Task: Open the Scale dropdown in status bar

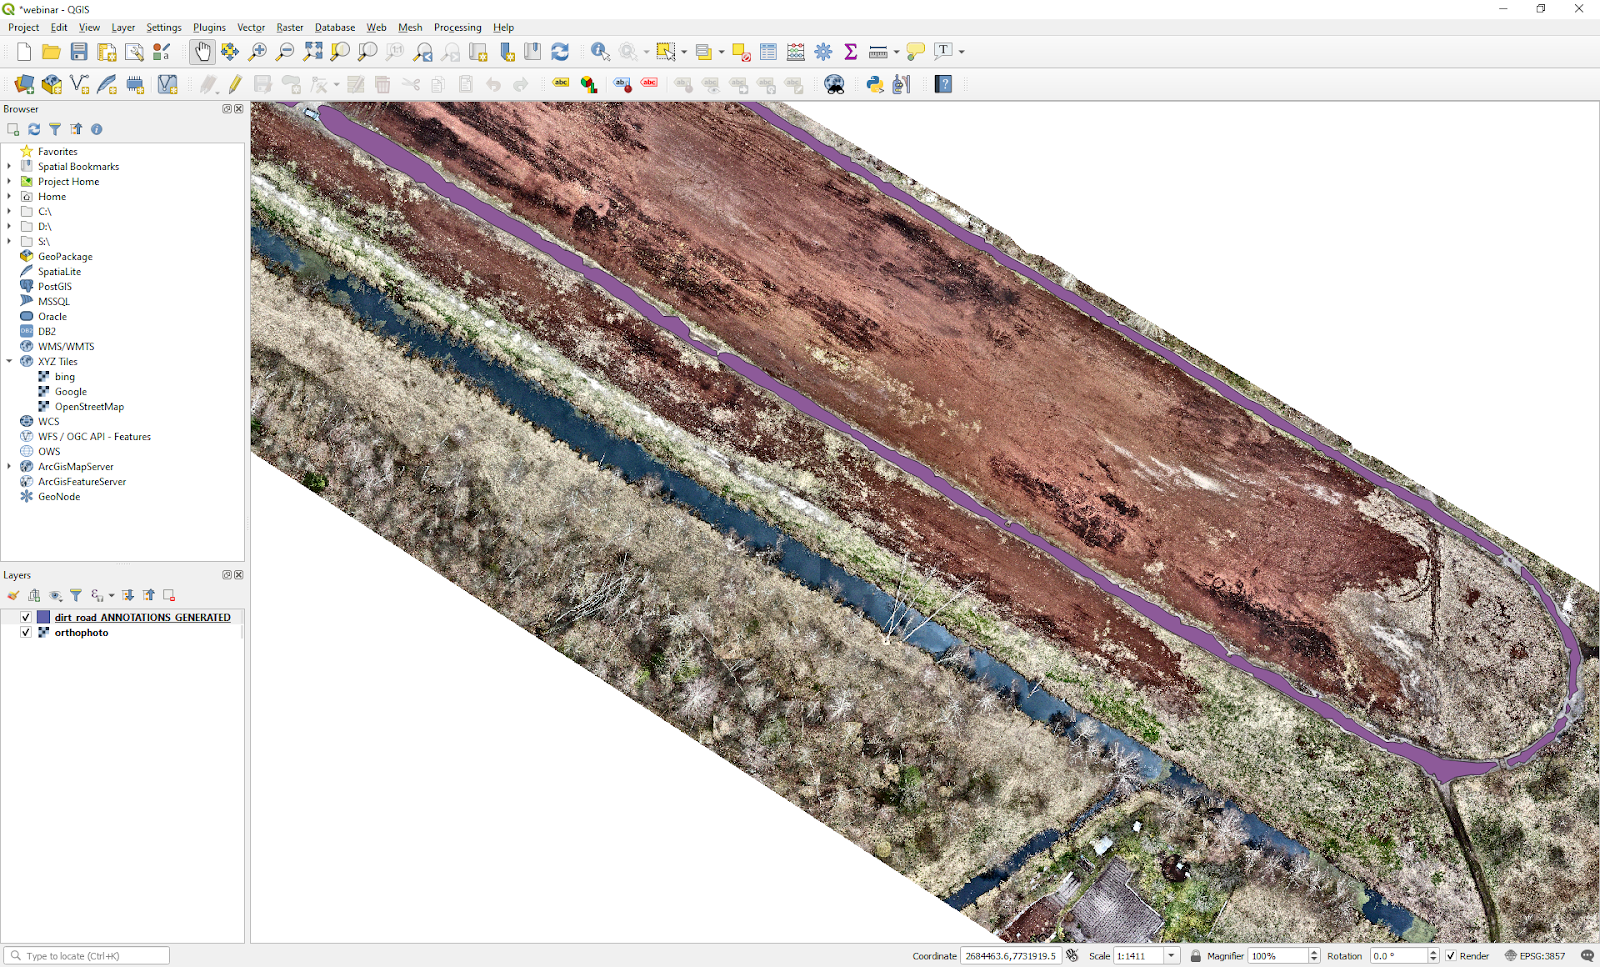Action: click(x=1171, y=956)
